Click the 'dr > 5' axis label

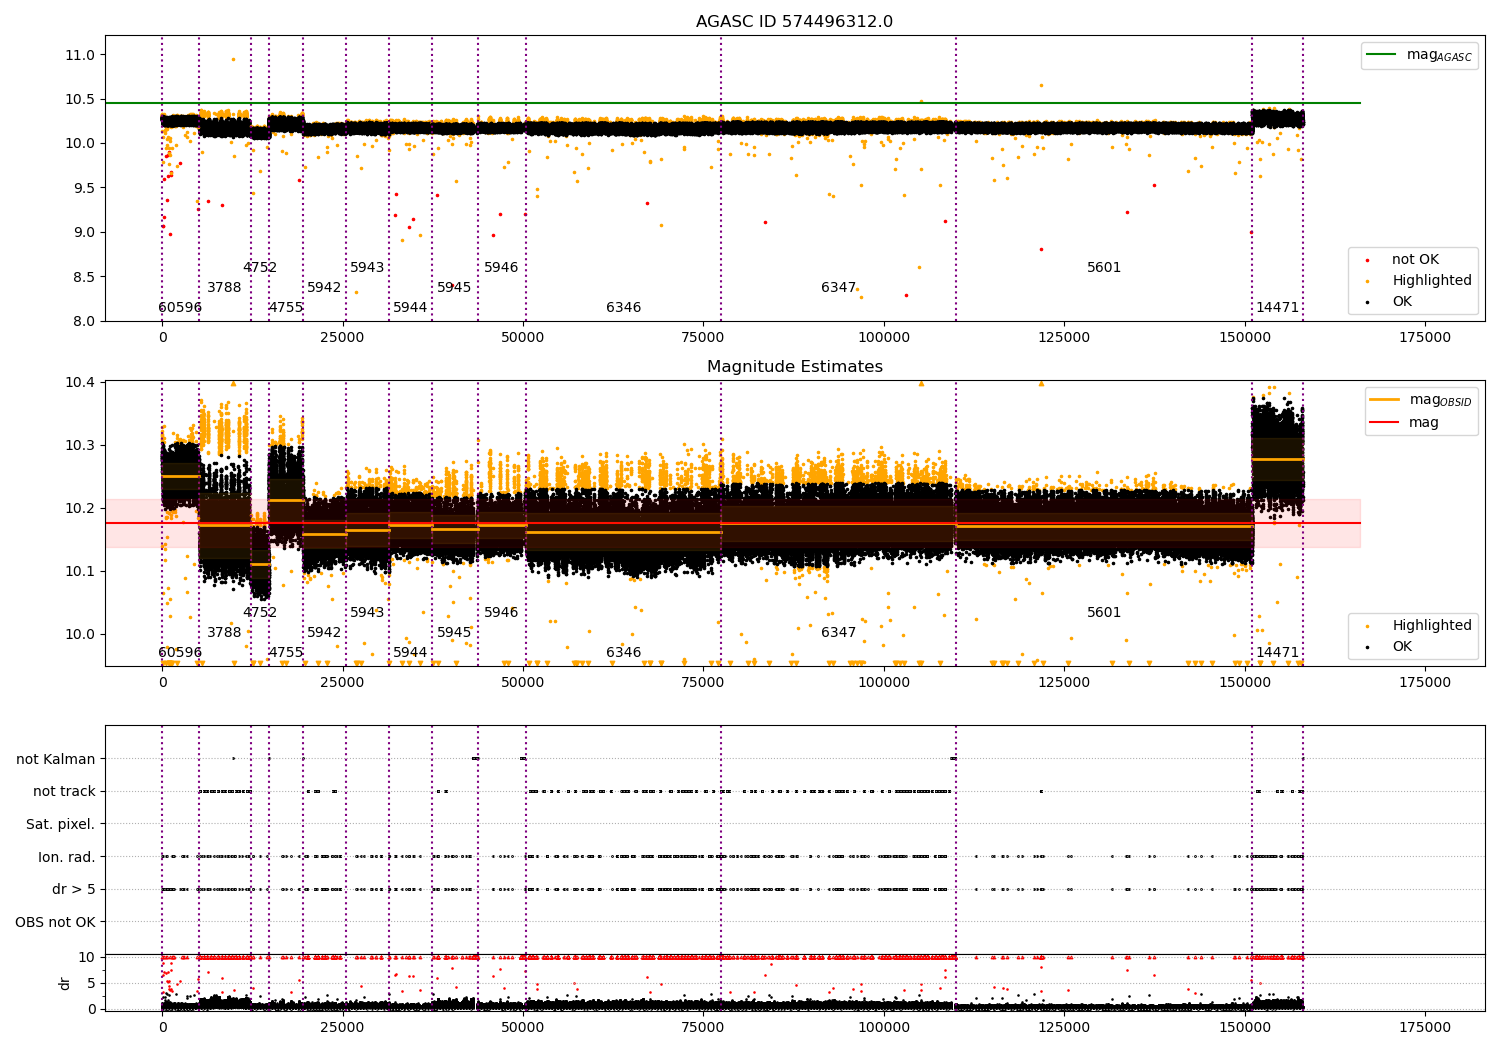(x=74, y=889)
